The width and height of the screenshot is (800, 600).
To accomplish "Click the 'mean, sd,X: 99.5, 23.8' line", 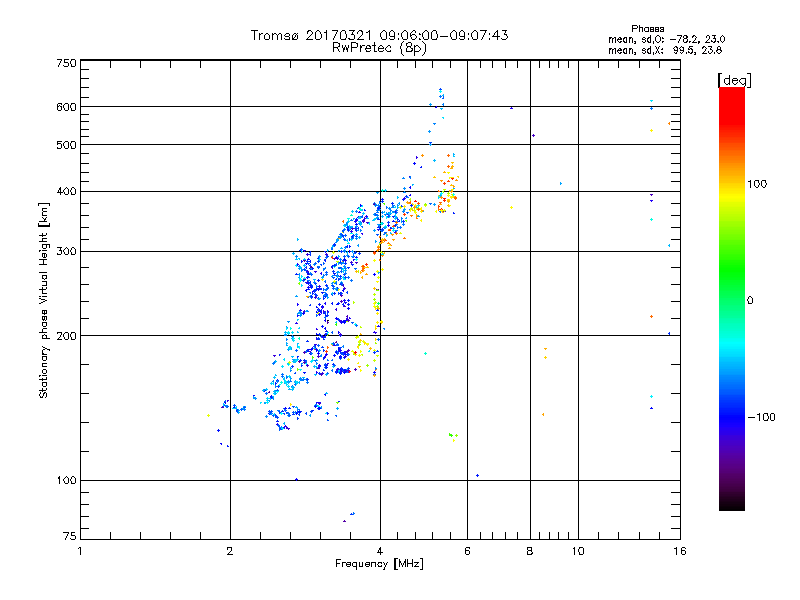I will [x=665, y=50].
